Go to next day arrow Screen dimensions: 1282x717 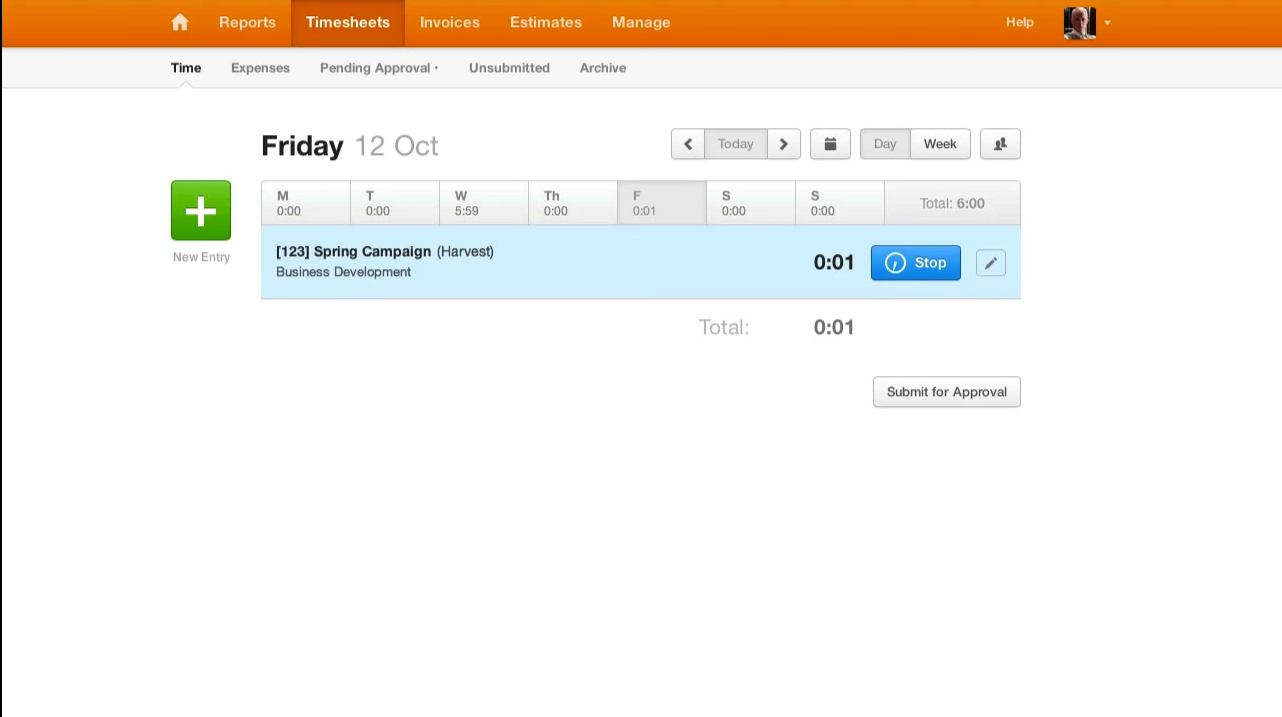[784, 144]
